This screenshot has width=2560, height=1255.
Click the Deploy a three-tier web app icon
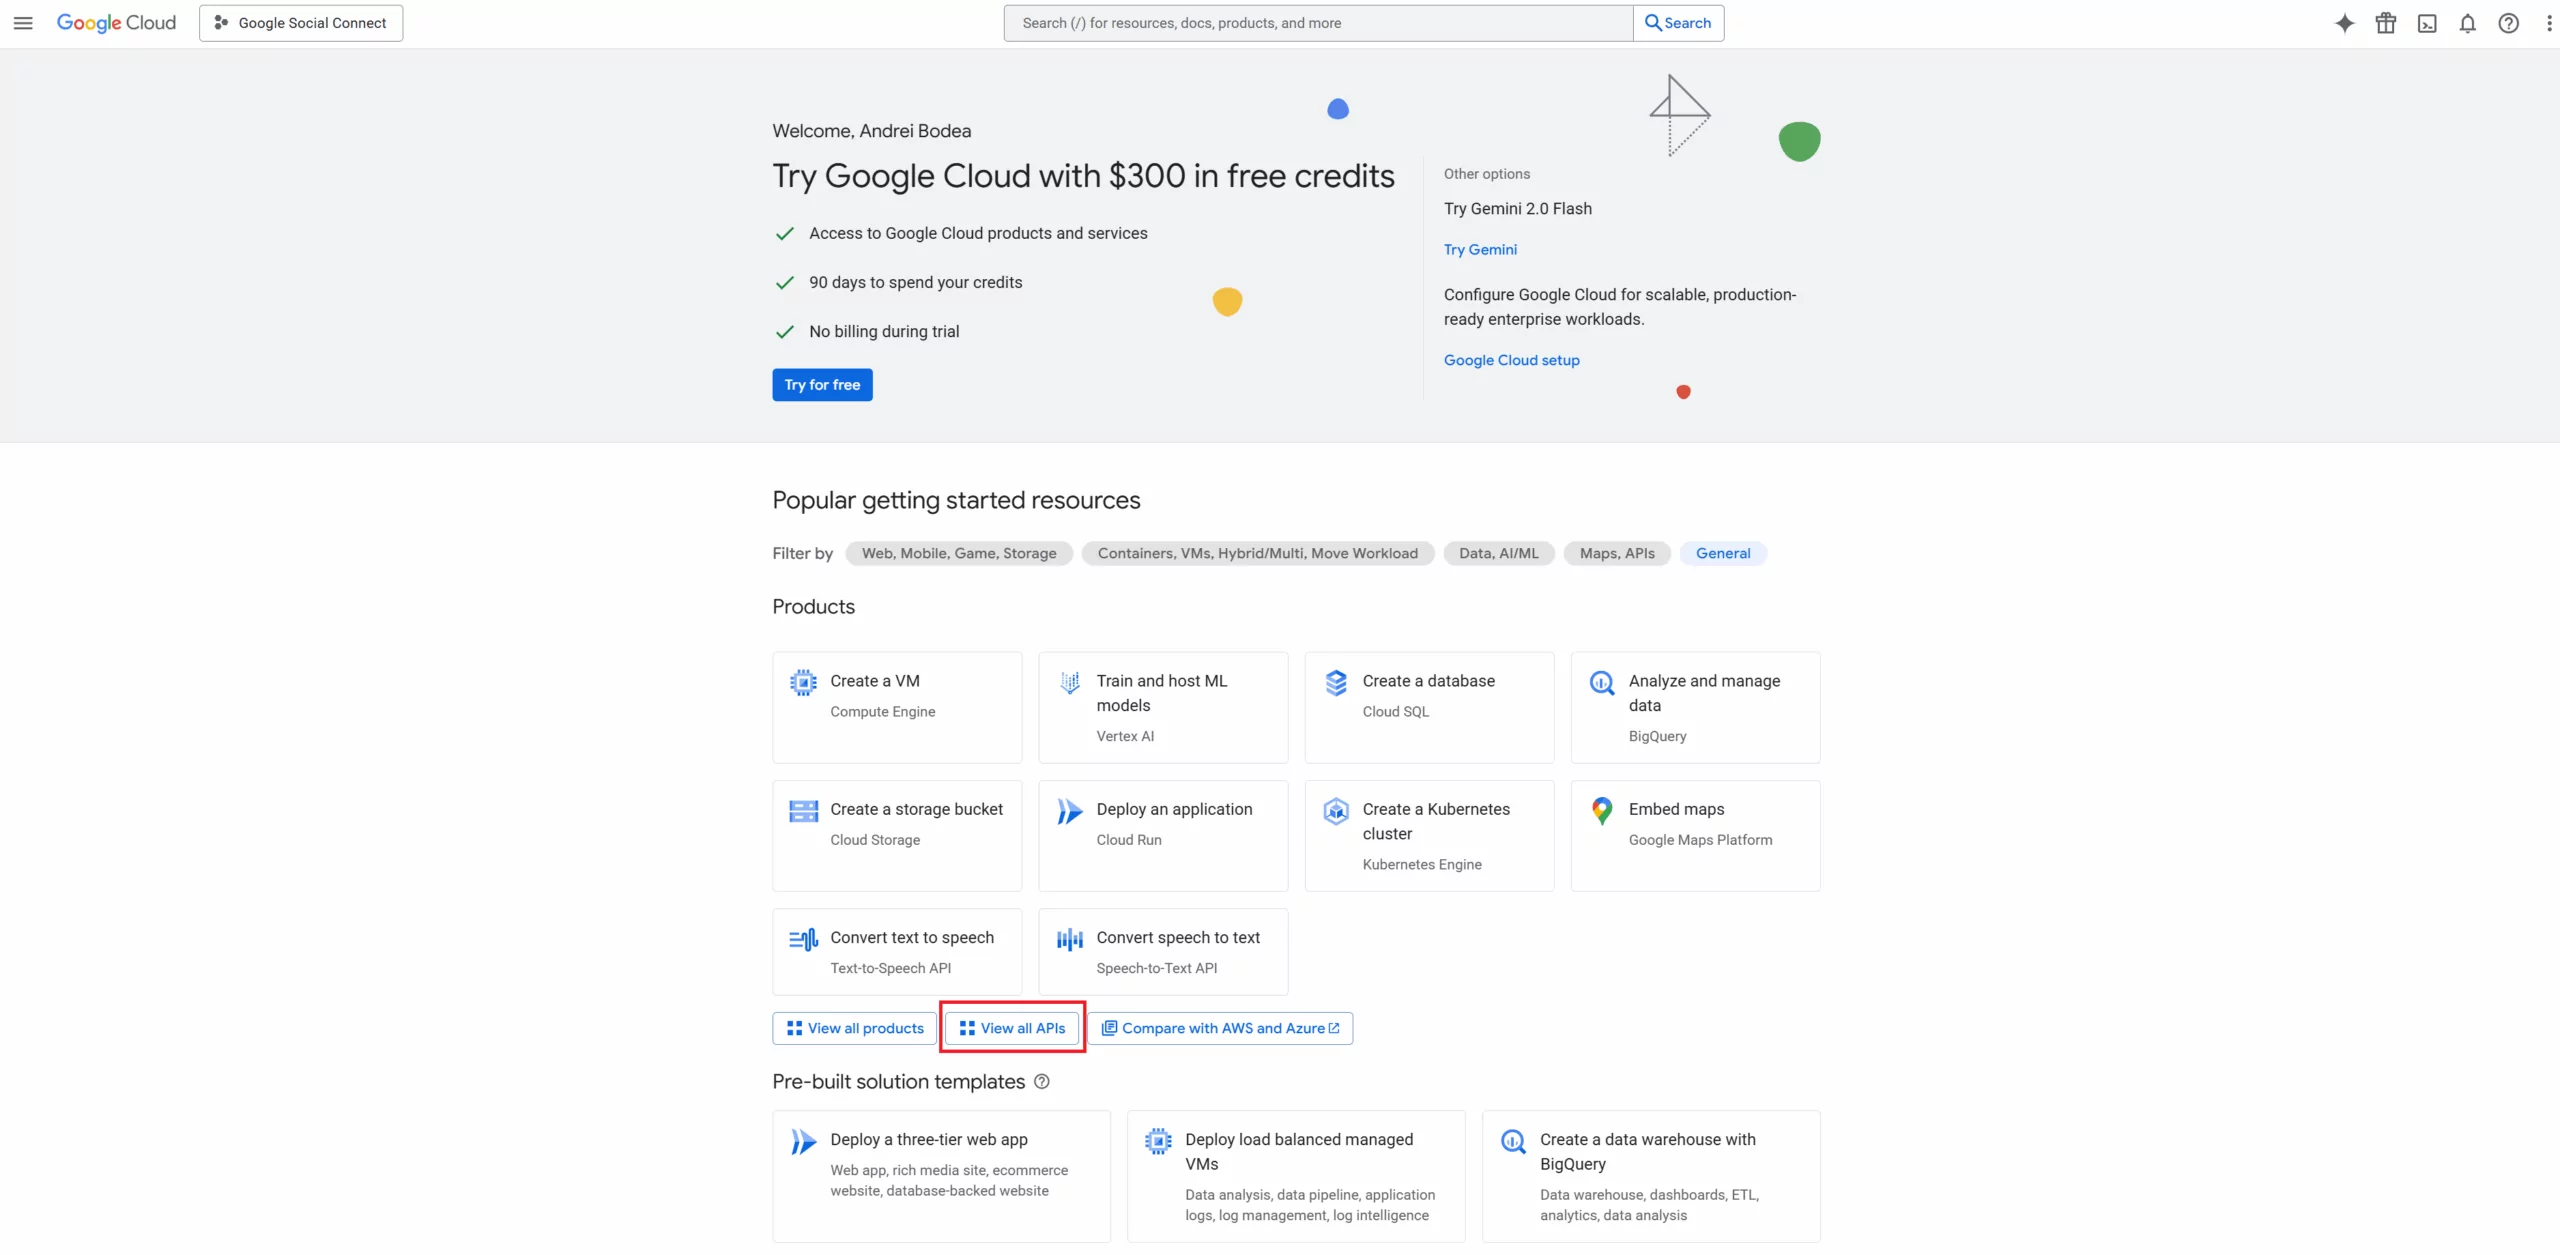coord(803,1141)
